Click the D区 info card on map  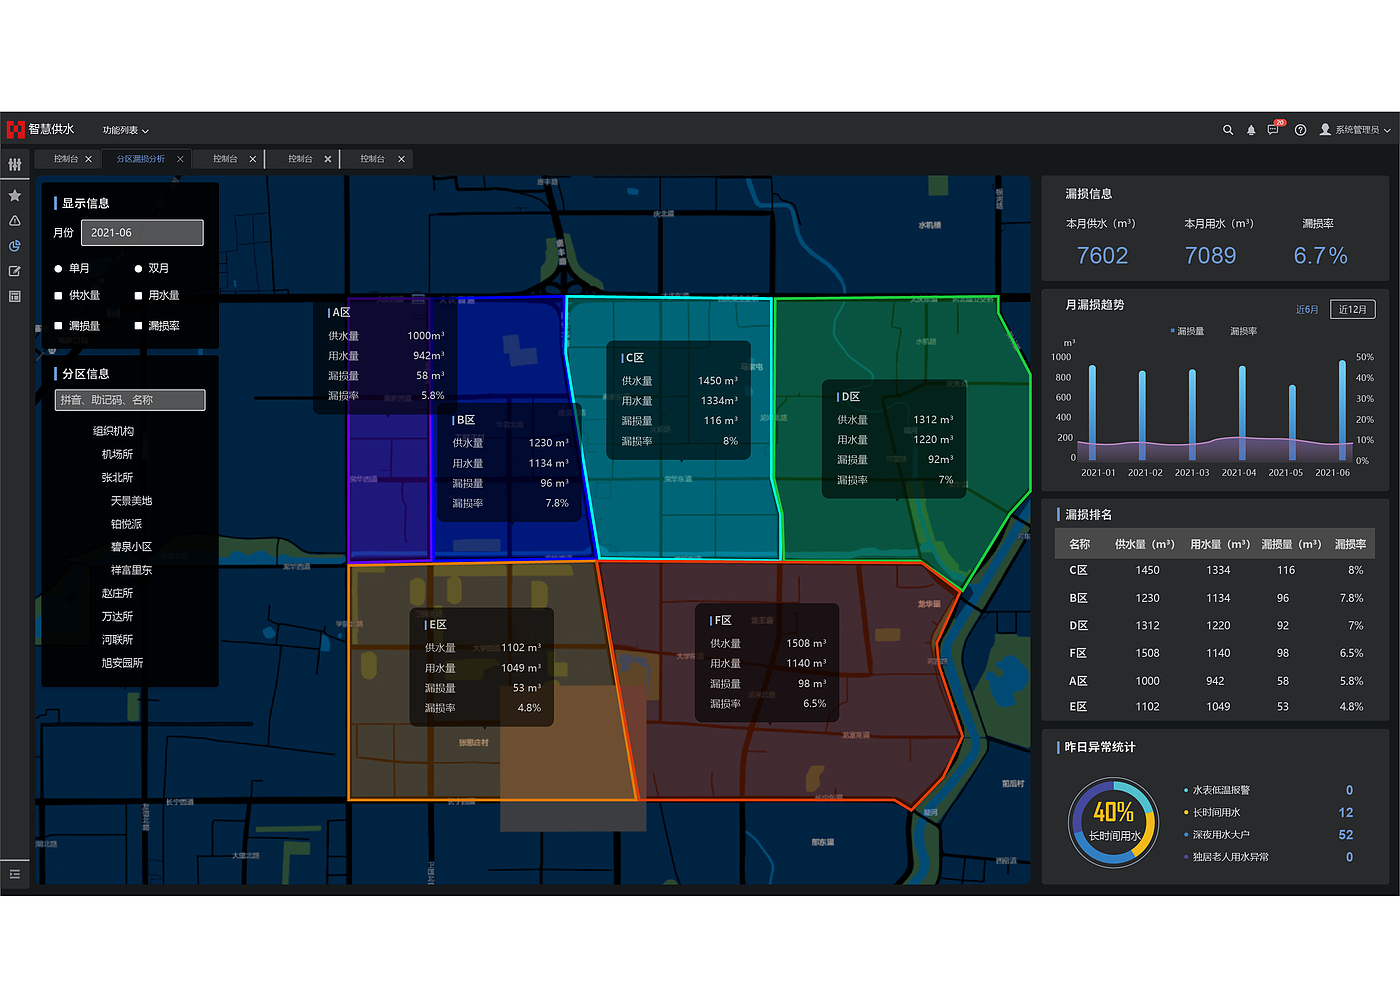[x=895, y=439]
